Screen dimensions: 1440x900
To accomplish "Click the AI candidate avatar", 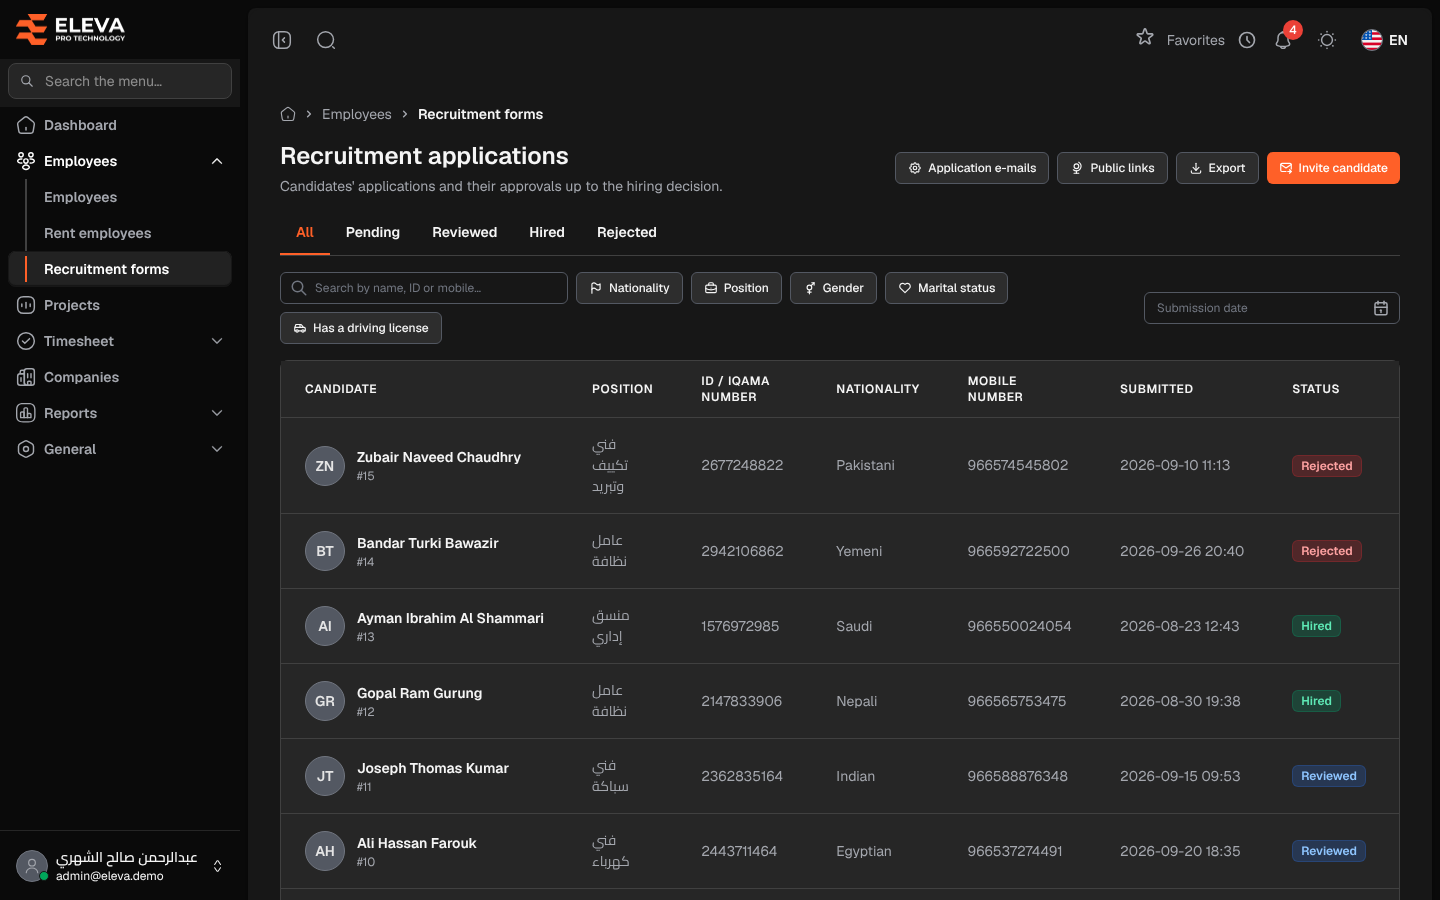I will point(325,626).
